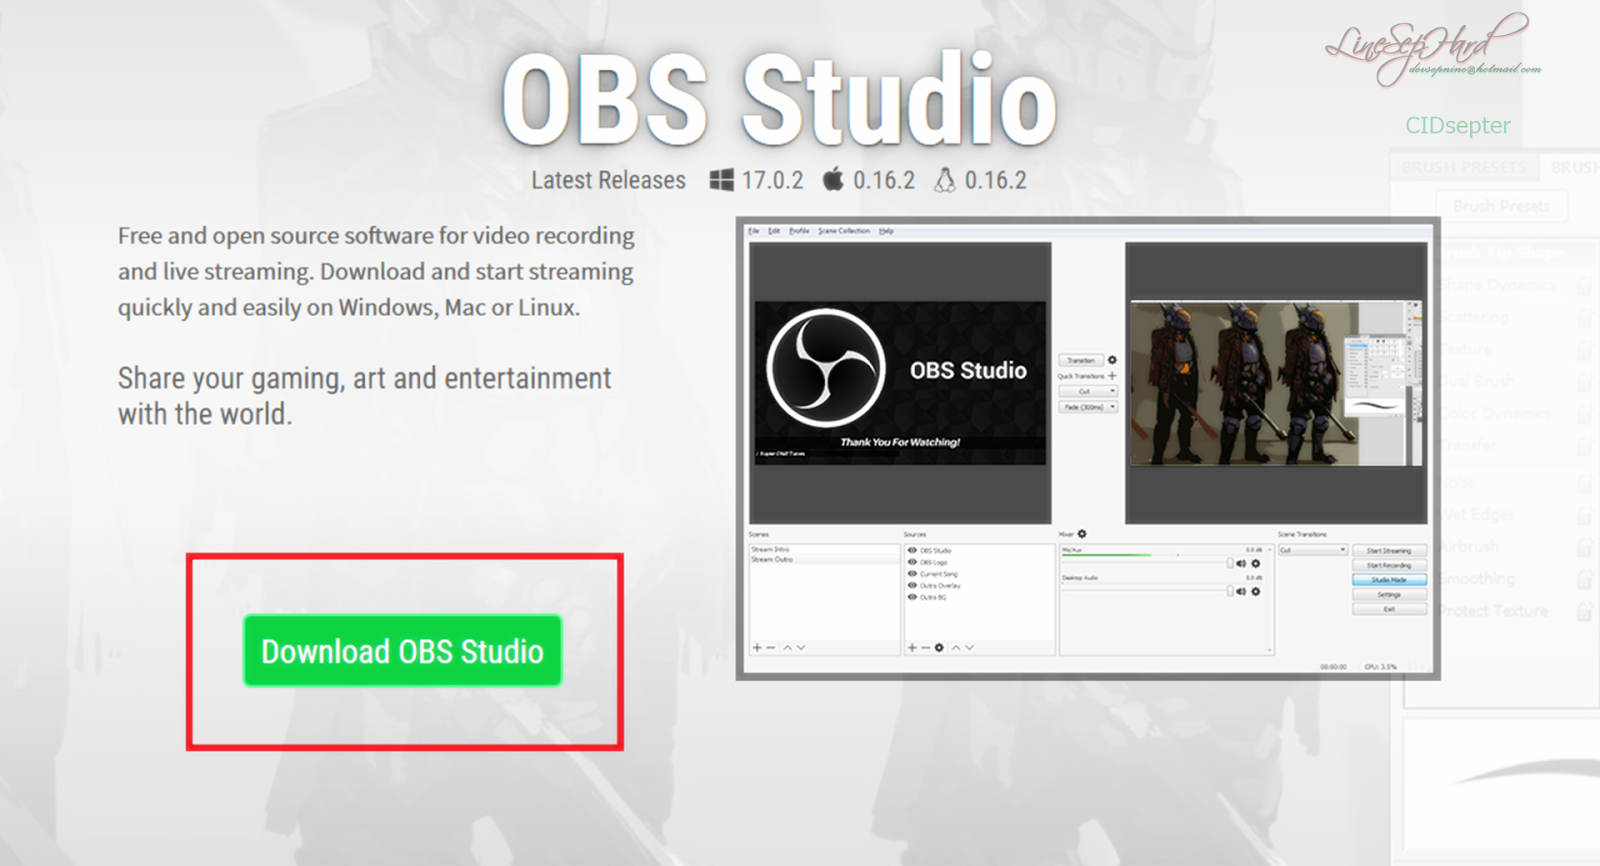This screenshot has width=1600, height=866.
Task: Expand the Scene Transitions Cut dropdown
Action: tap(1313, 550)
